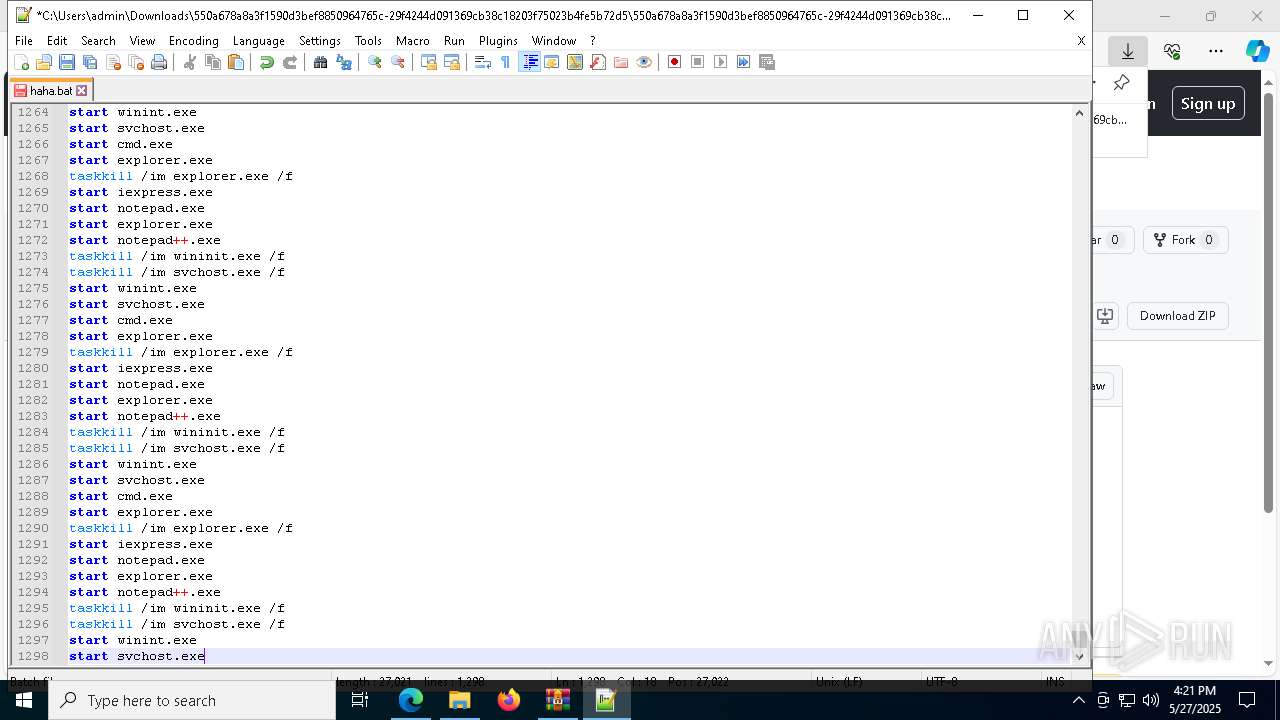Open the Language menu
Screen dimensions: 1280x720
[x=258, y=41]
